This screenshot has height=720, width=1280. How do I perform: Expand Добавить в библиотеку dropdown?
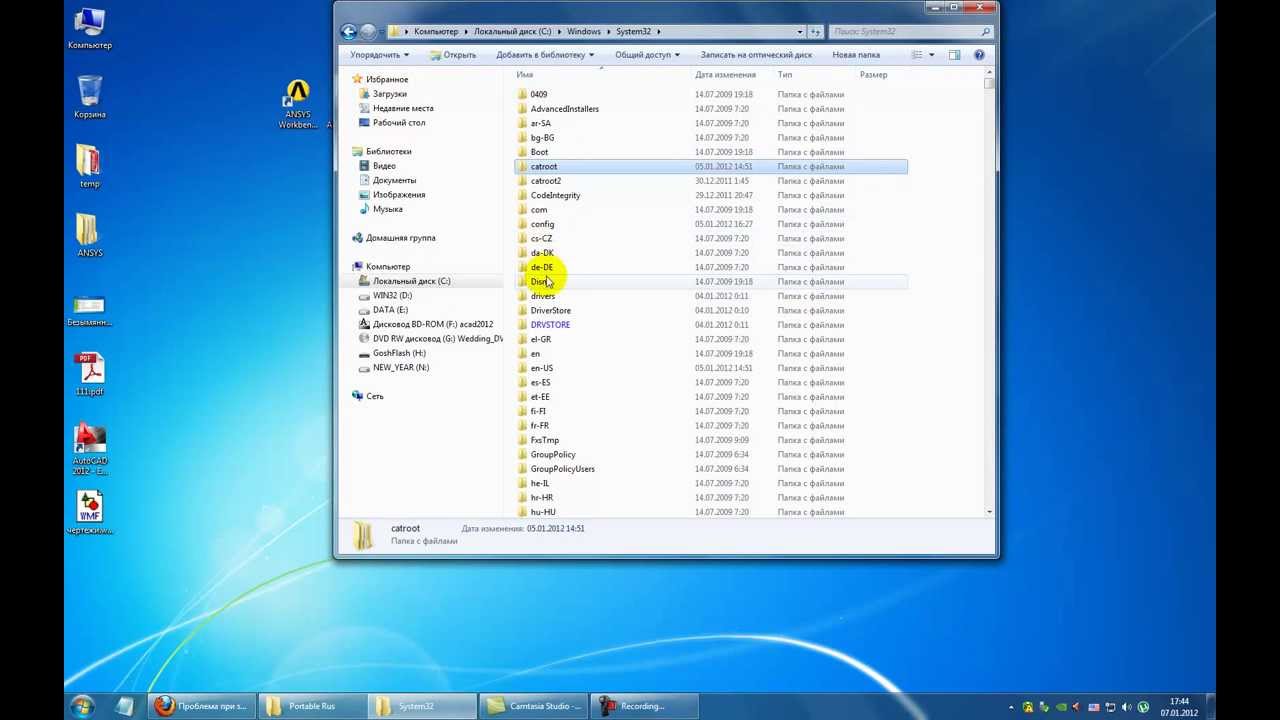click(545, 55)
